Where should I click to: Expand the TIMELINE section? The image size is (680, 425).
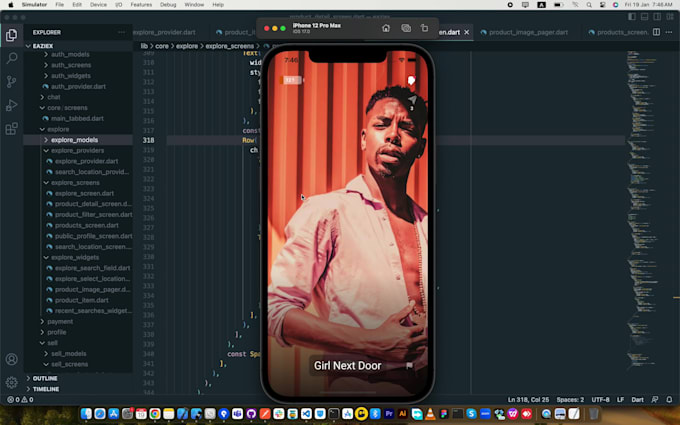coord(45,389)
